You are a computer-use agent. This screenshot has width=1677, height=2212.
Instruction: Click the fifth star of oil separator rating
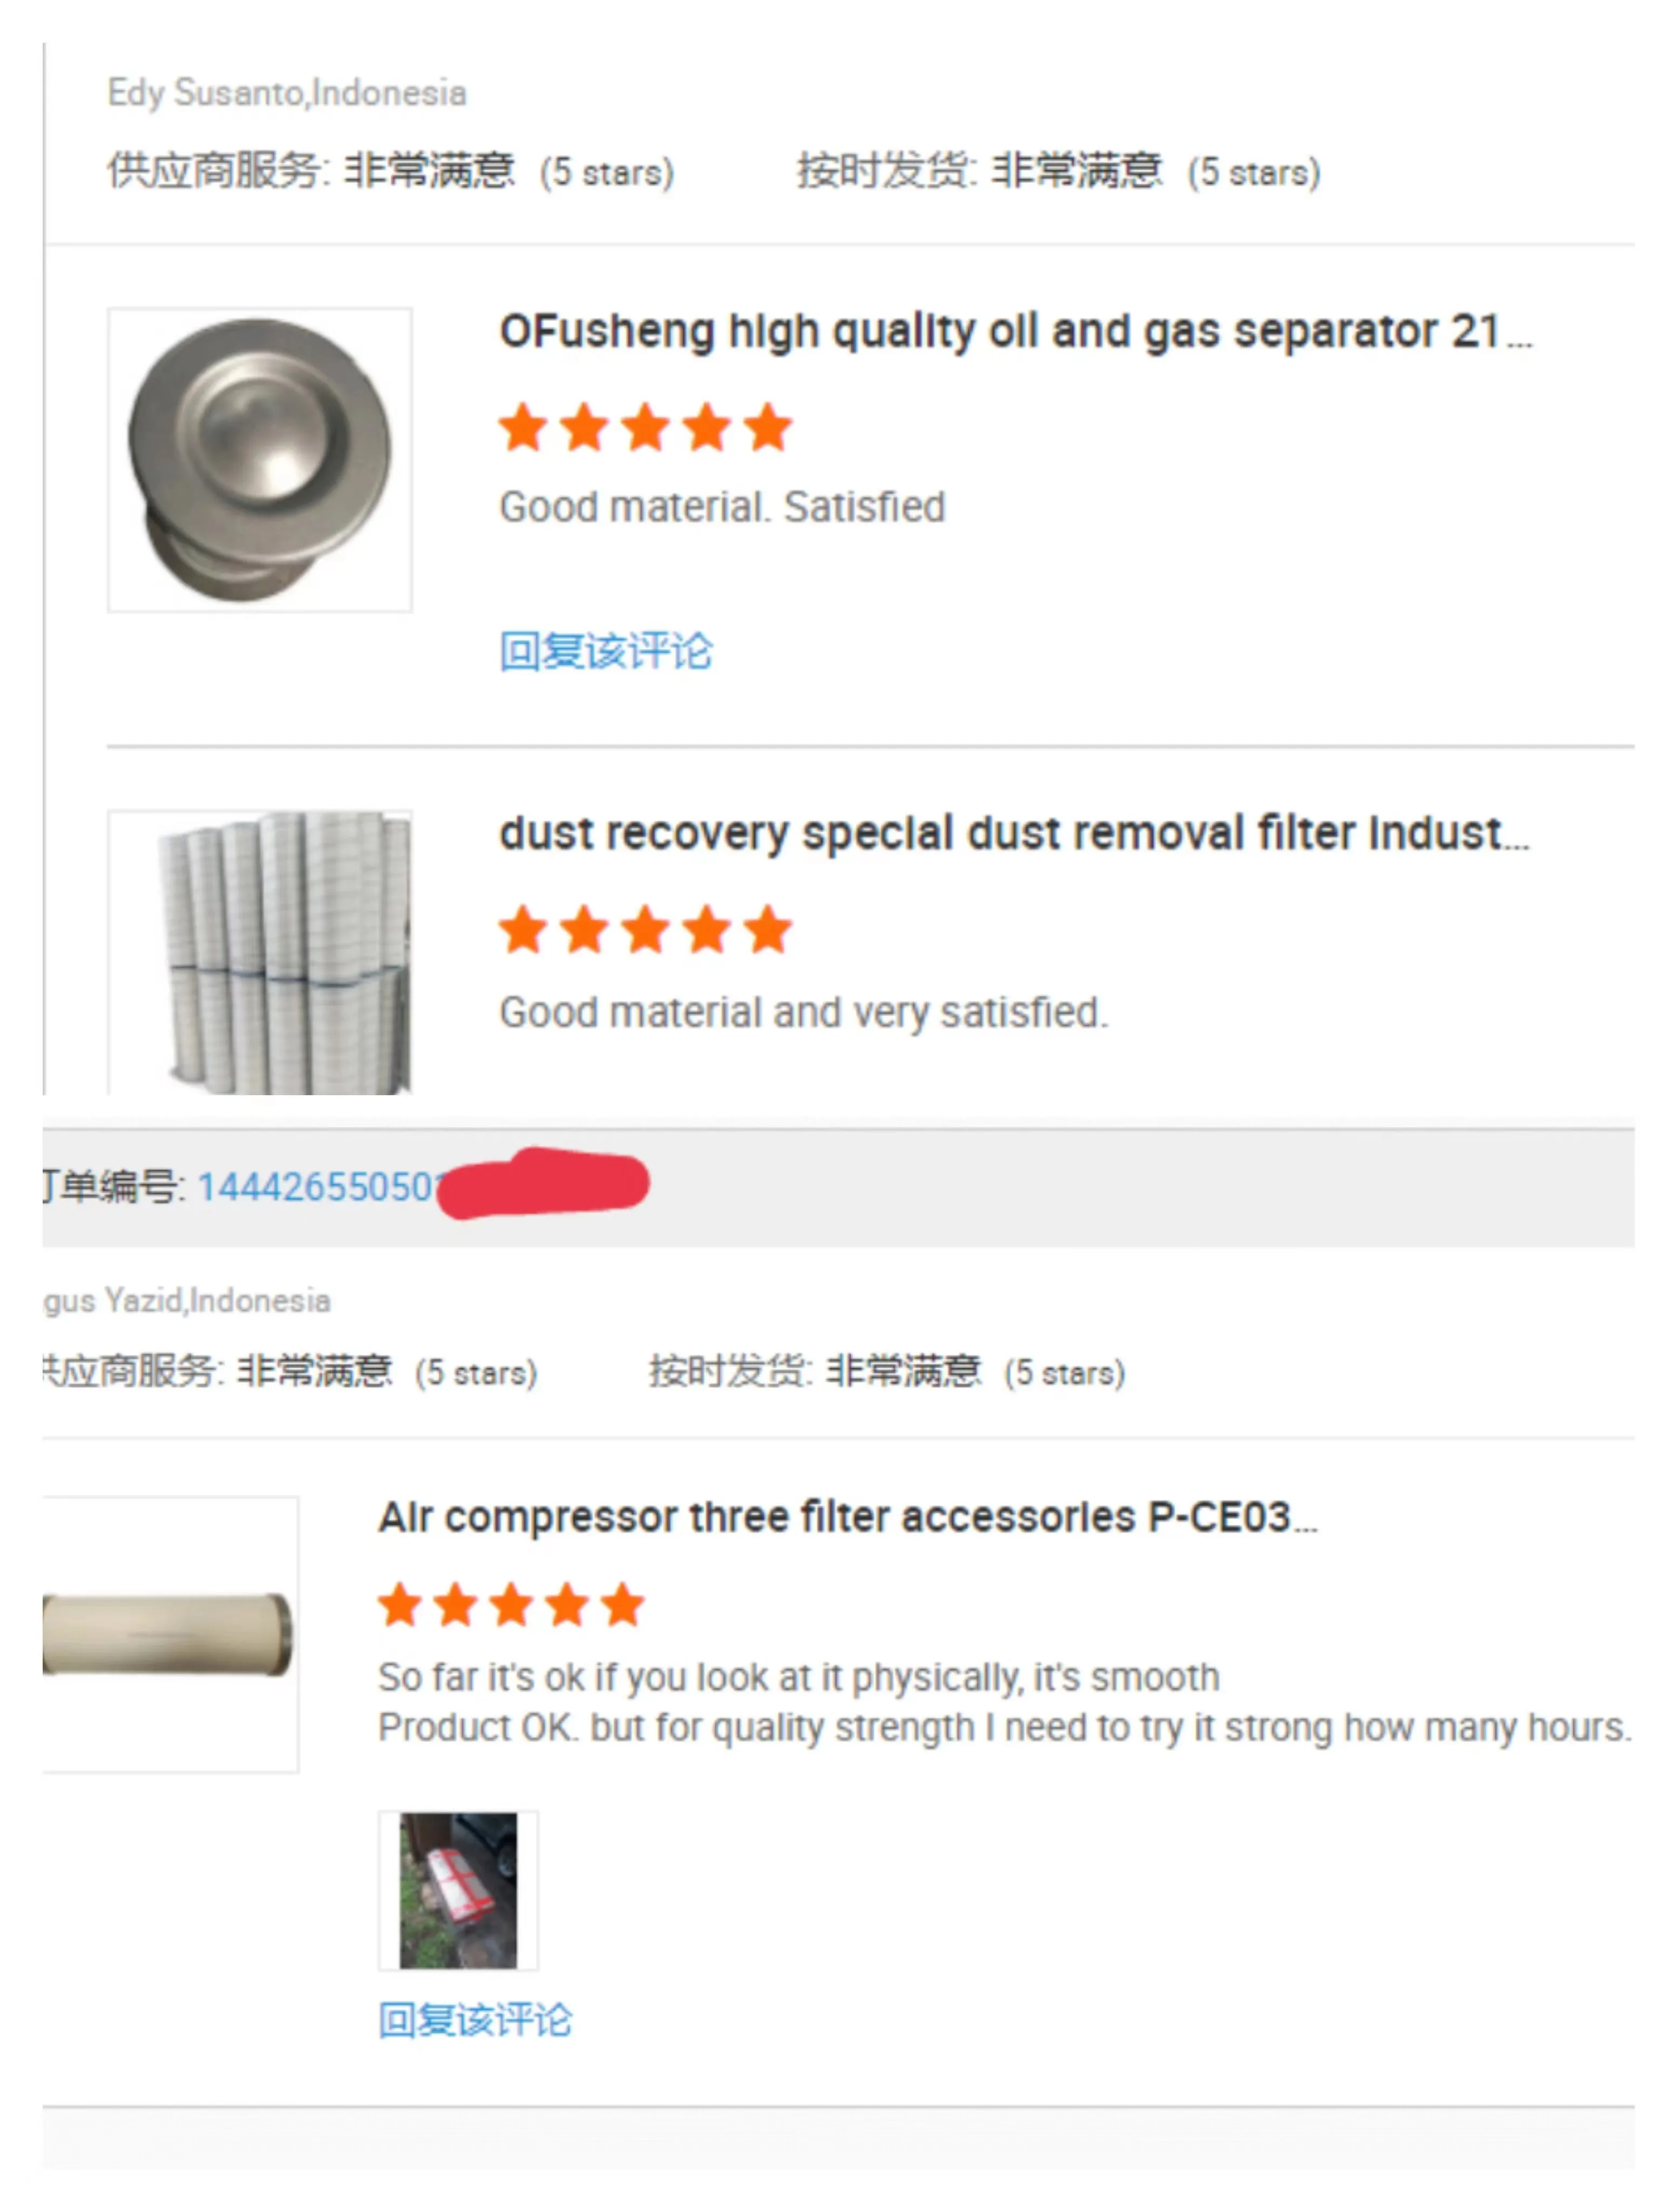pyautogui.click(x=768, y=428)
